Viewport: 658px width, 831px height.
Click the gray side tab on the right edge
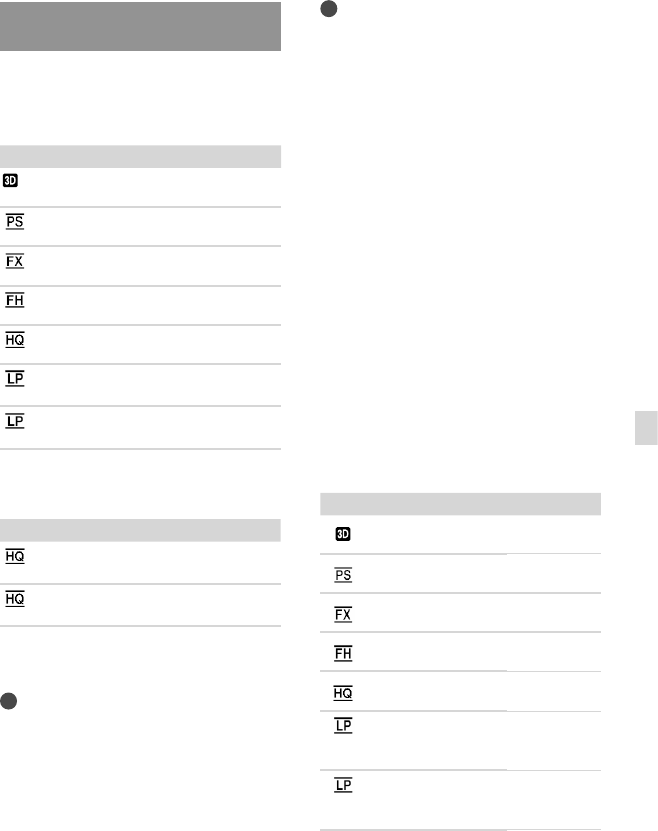point(646,426)
